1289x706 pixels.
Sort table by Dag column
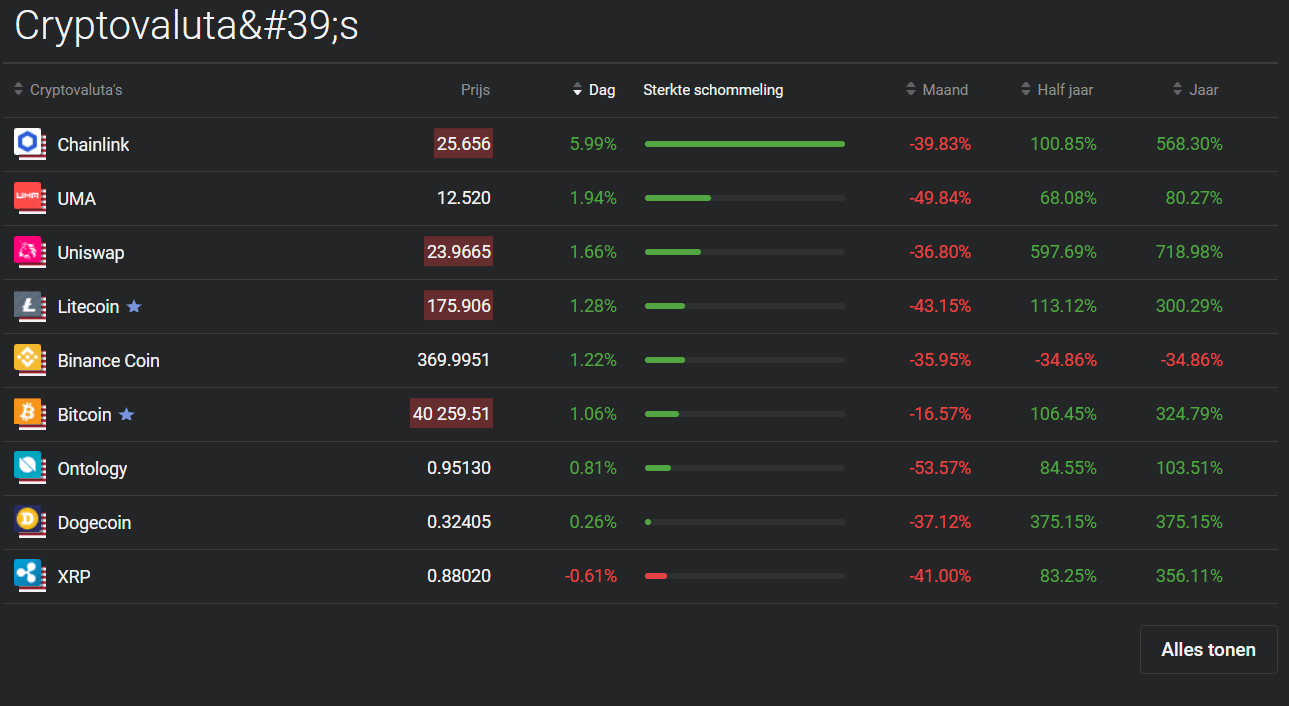pyautogui.click(x=594, y=90)
